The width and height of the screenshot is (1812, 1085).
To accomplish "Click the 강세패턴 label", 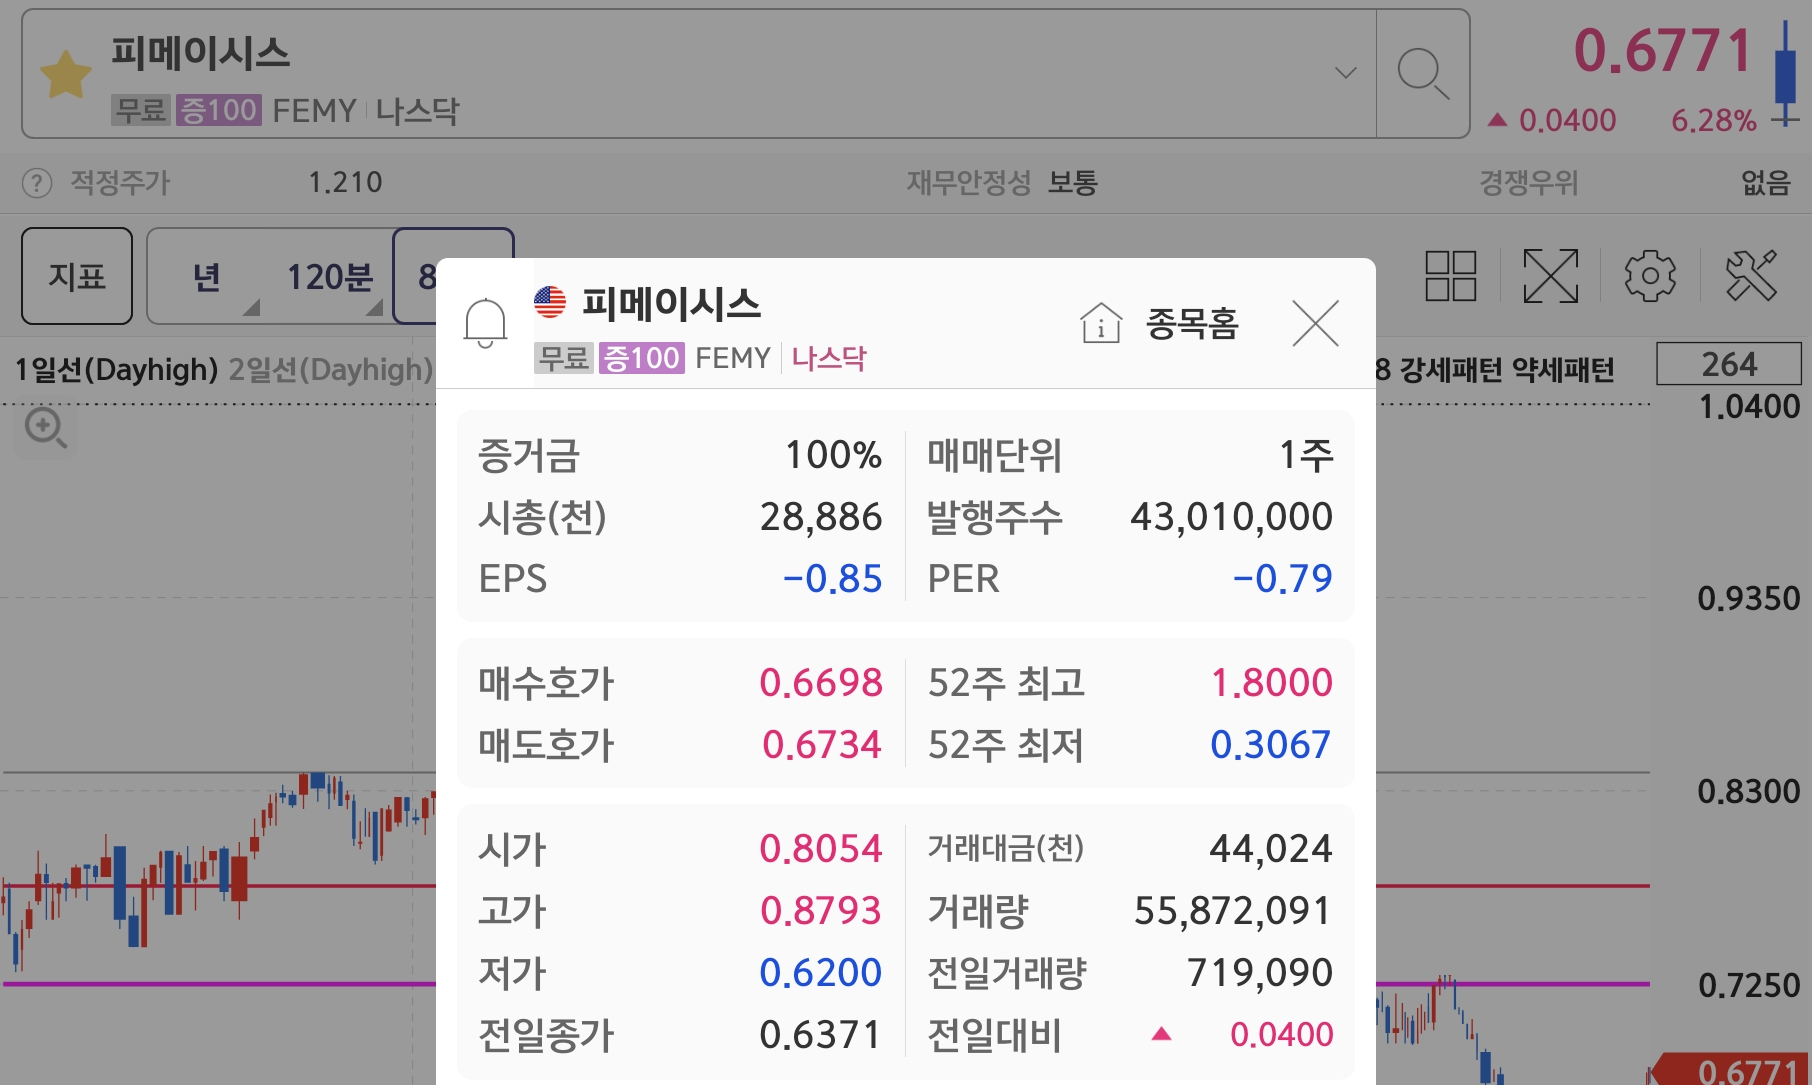I will (1450, 370).
